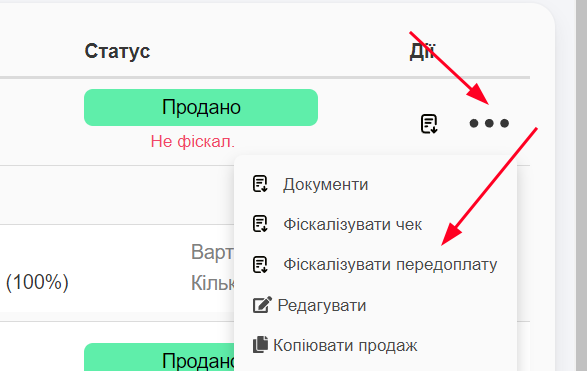587x371 pixels.
Task: Click the Статус column header
Action: 117,51
